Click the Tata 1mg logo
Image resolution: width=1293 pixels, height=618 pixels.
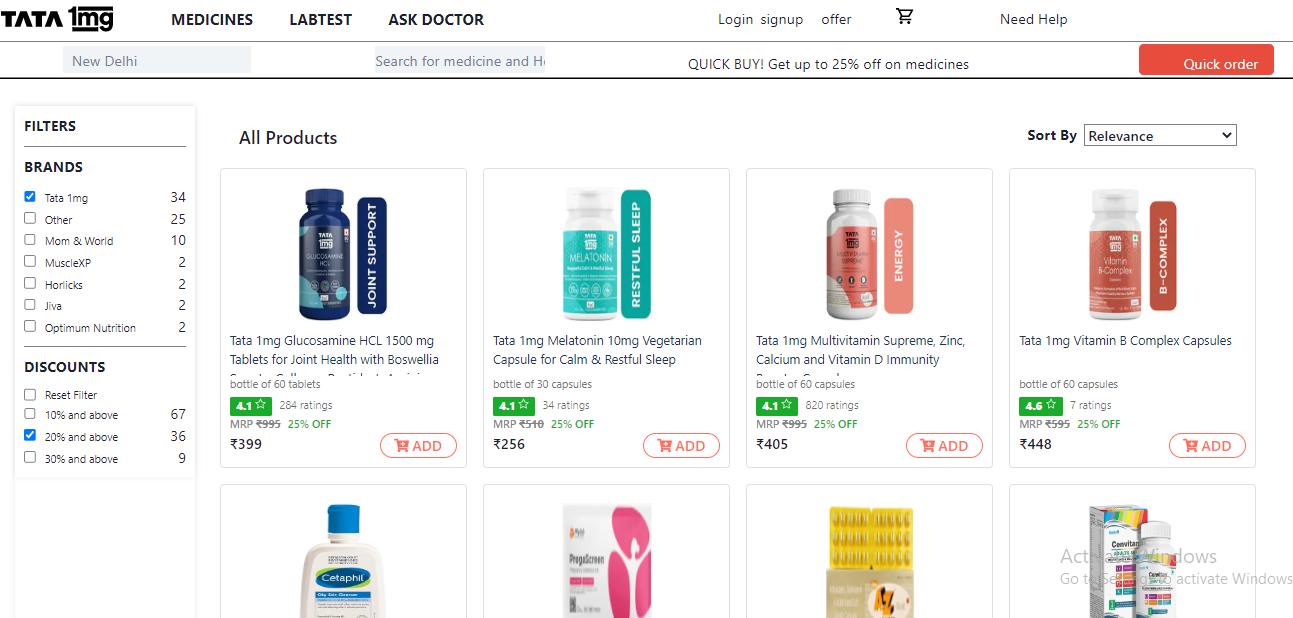click(x=58, y=18)
